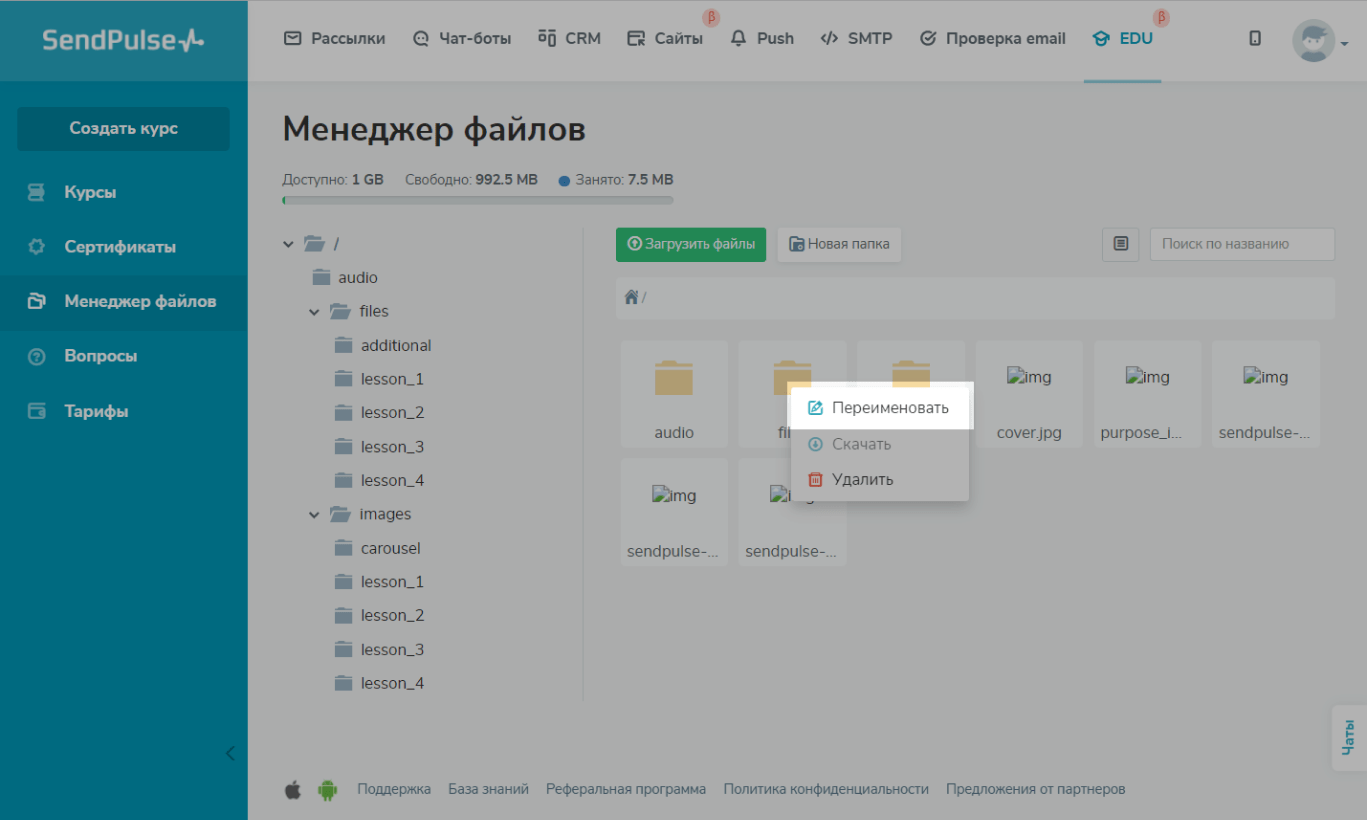Select Переименовать from the context menu
This screenshot has height=820, width=1367.
click(x=889, y=408)
